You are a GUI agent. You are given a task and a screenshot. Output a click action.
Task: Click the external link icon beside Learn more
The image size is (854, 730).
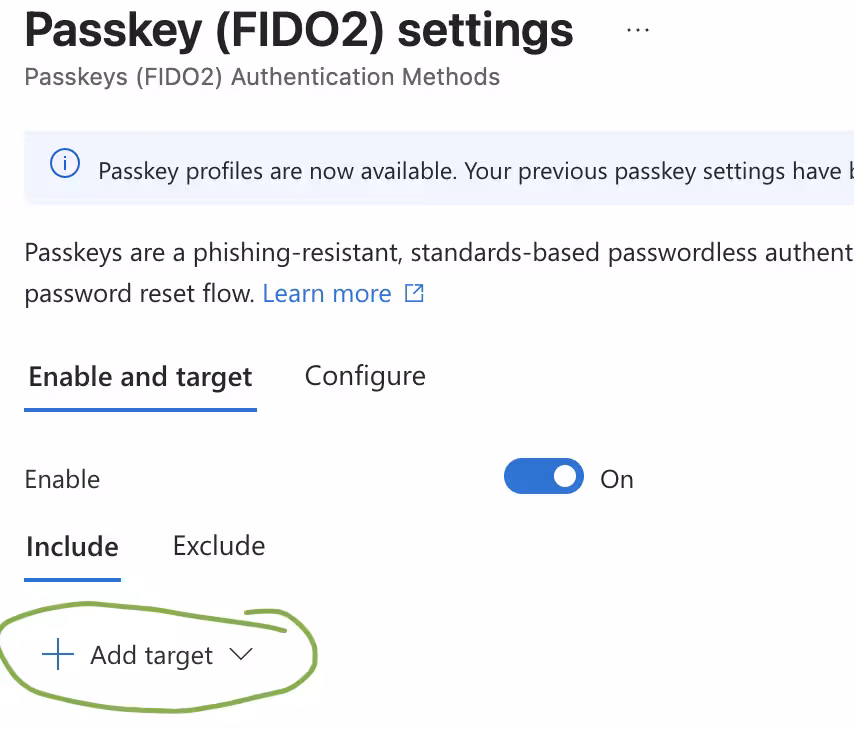[x=414, y=293]
